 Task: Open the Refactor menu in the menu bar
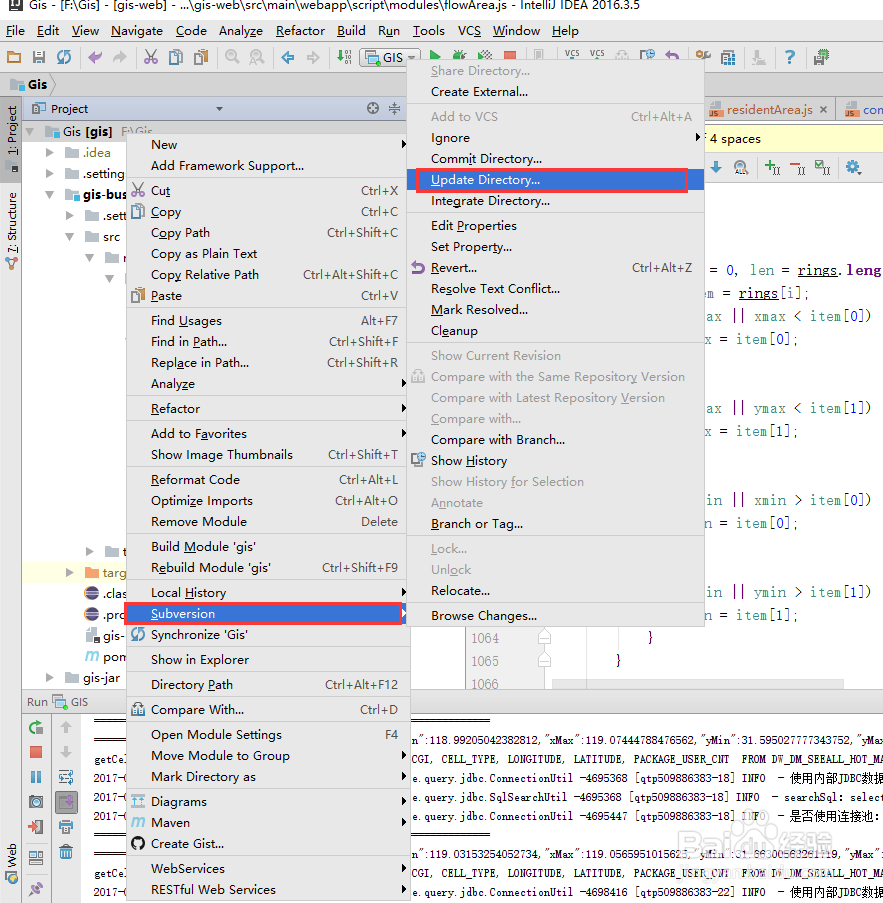click(300, 31)
